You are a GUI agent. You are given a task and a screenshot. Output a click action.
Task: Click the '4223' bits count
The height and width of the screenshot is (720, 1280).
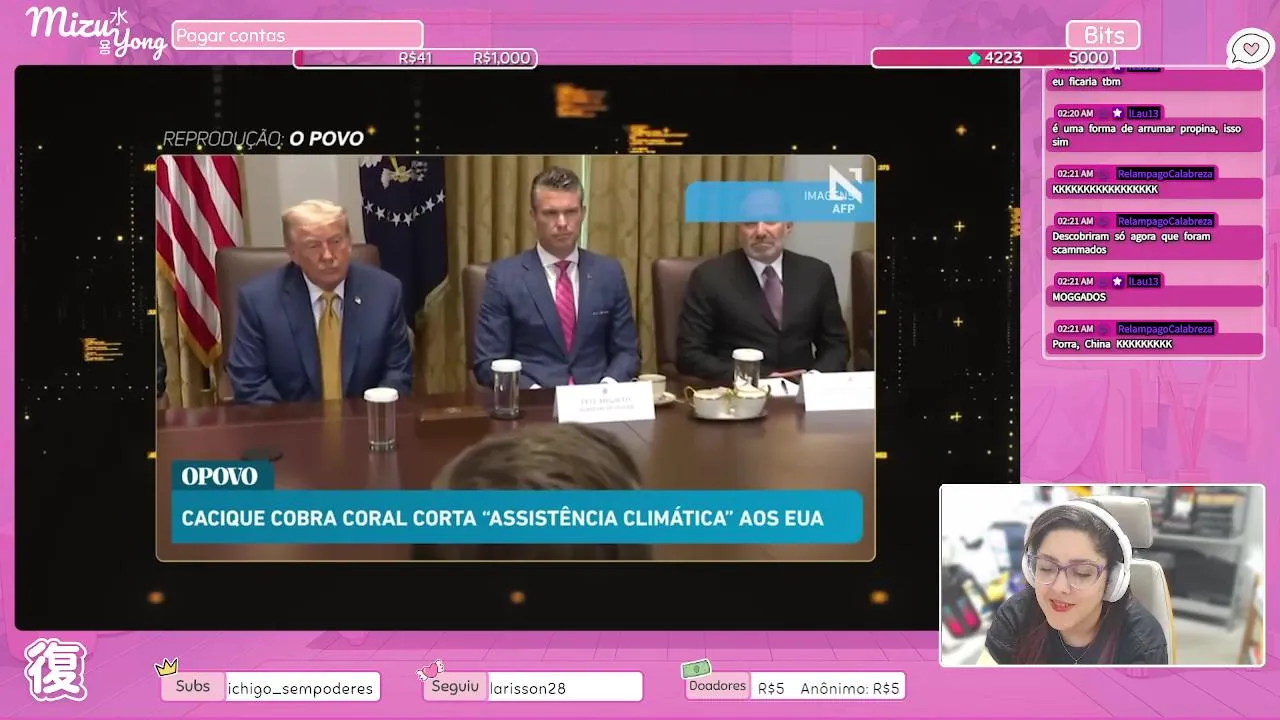click(x=1003, y=58)
